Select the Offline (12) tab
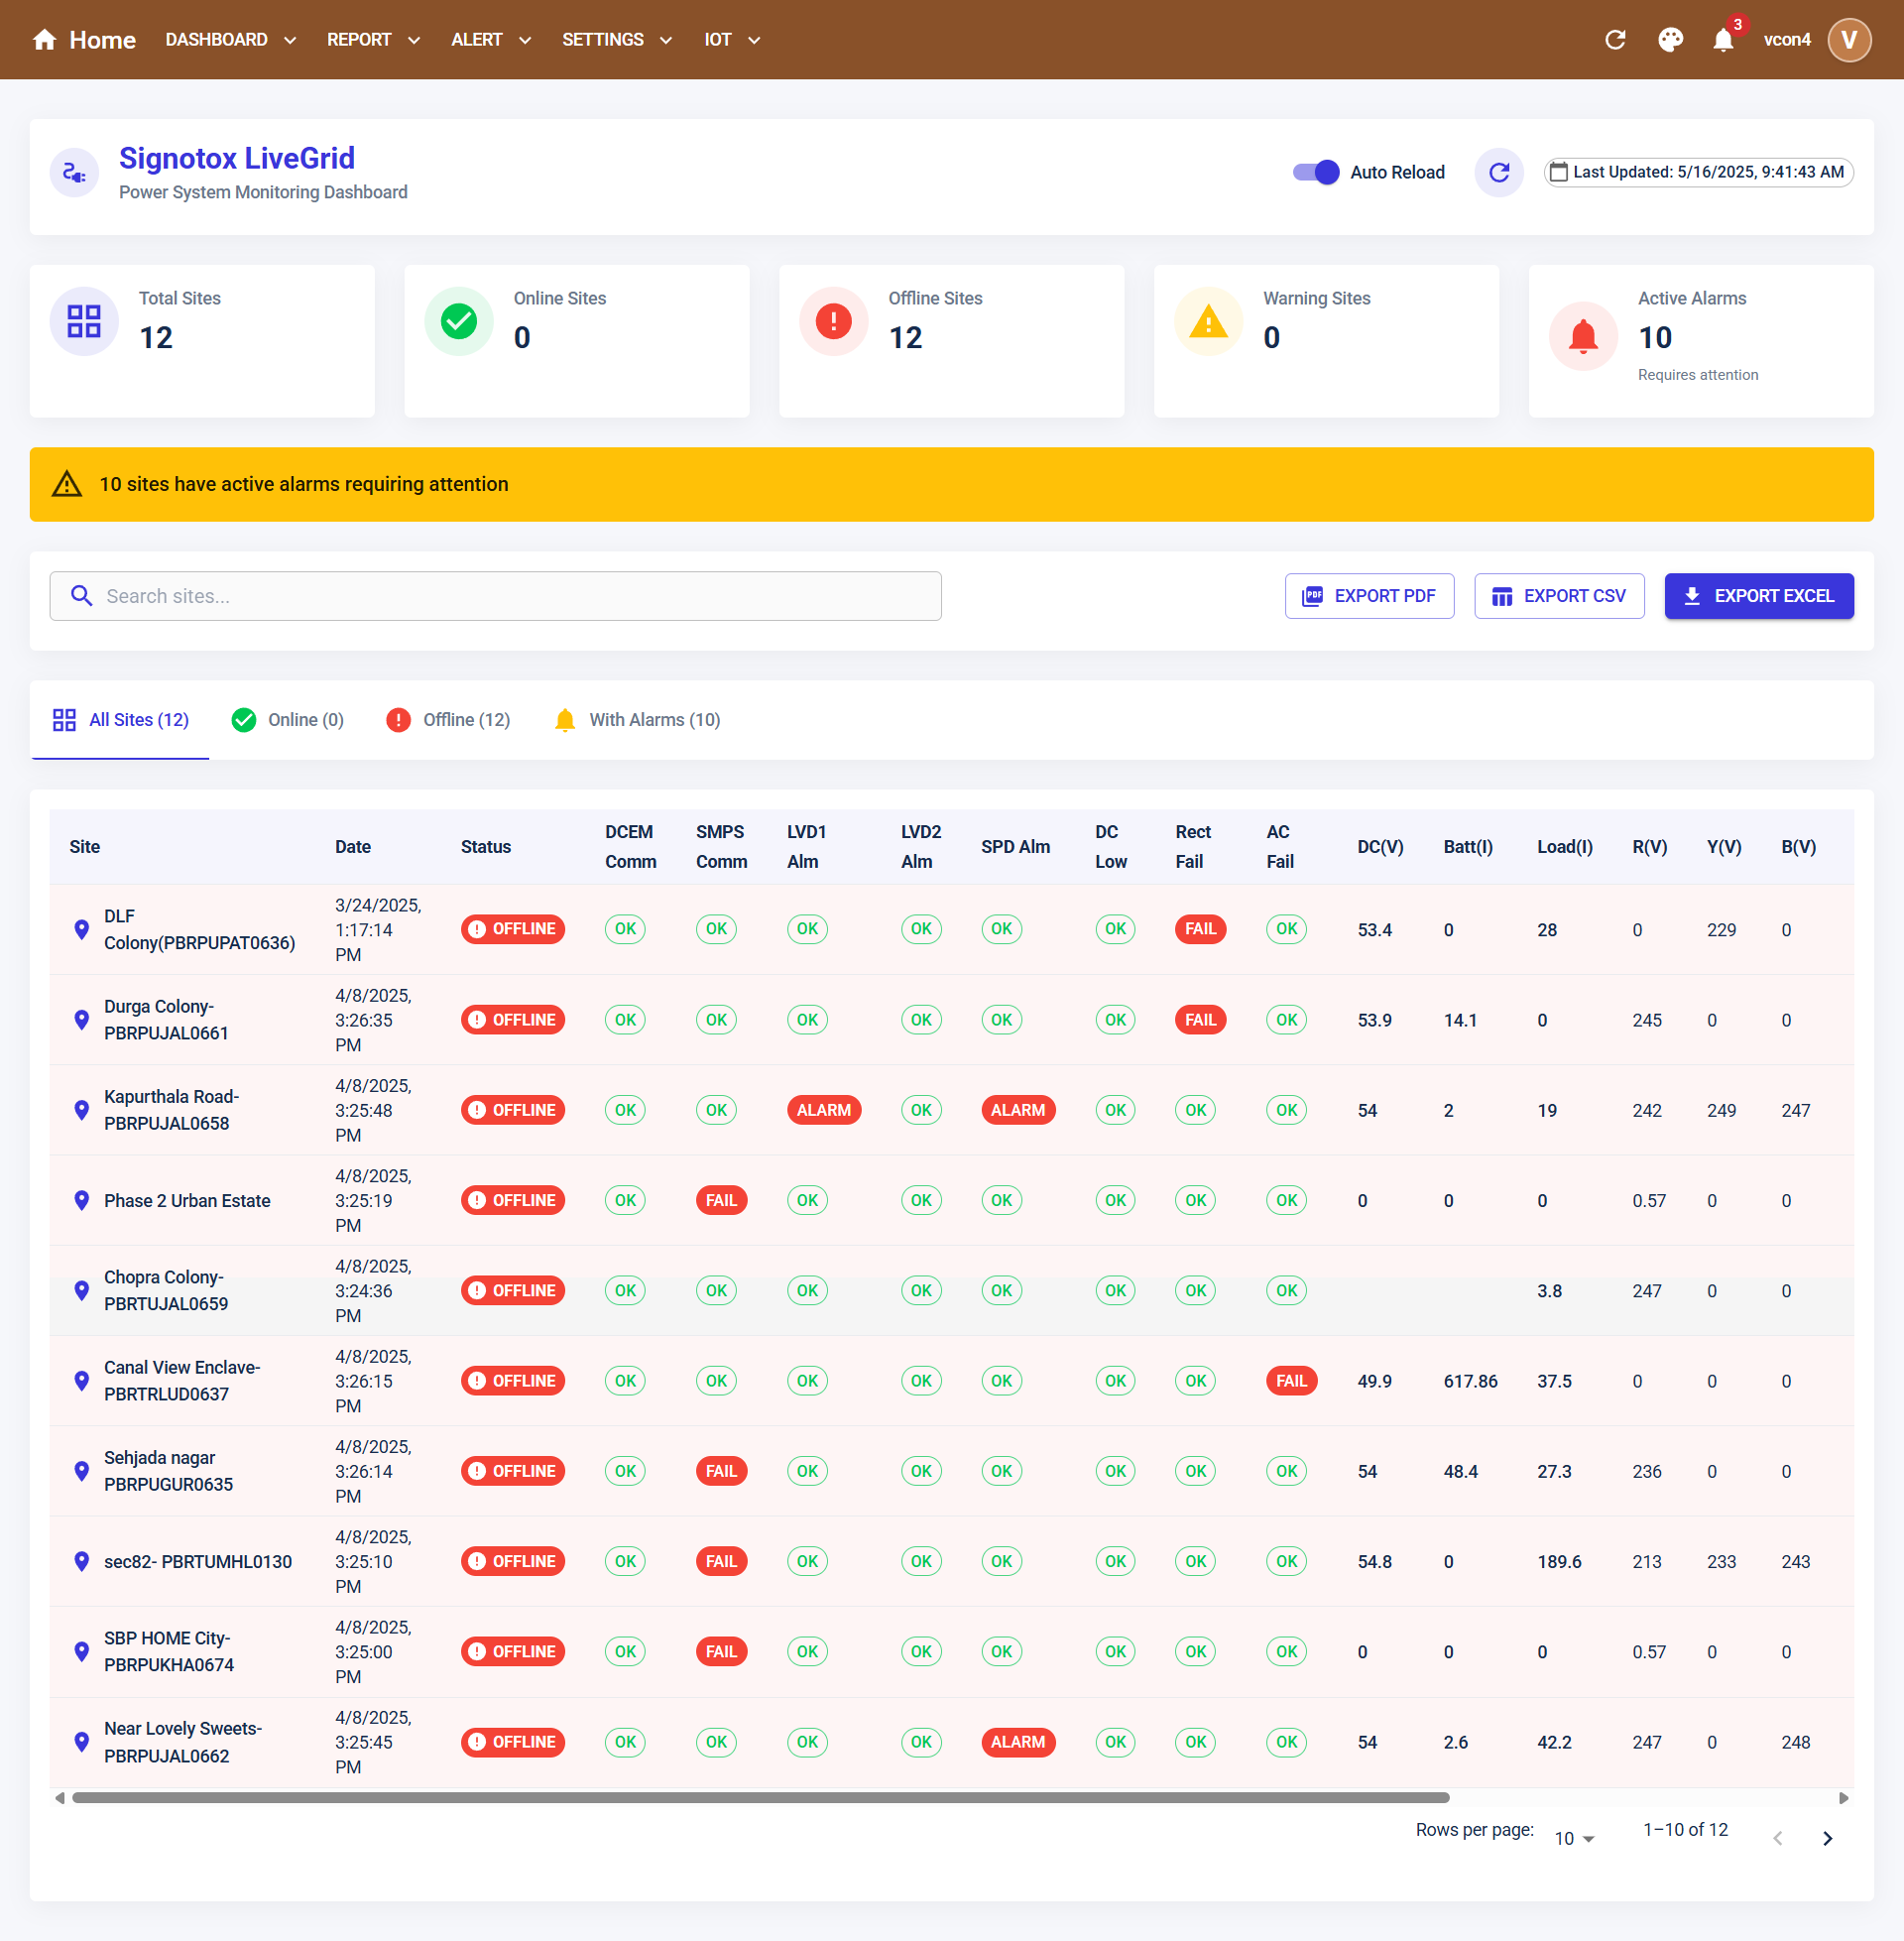 [448, 720]
